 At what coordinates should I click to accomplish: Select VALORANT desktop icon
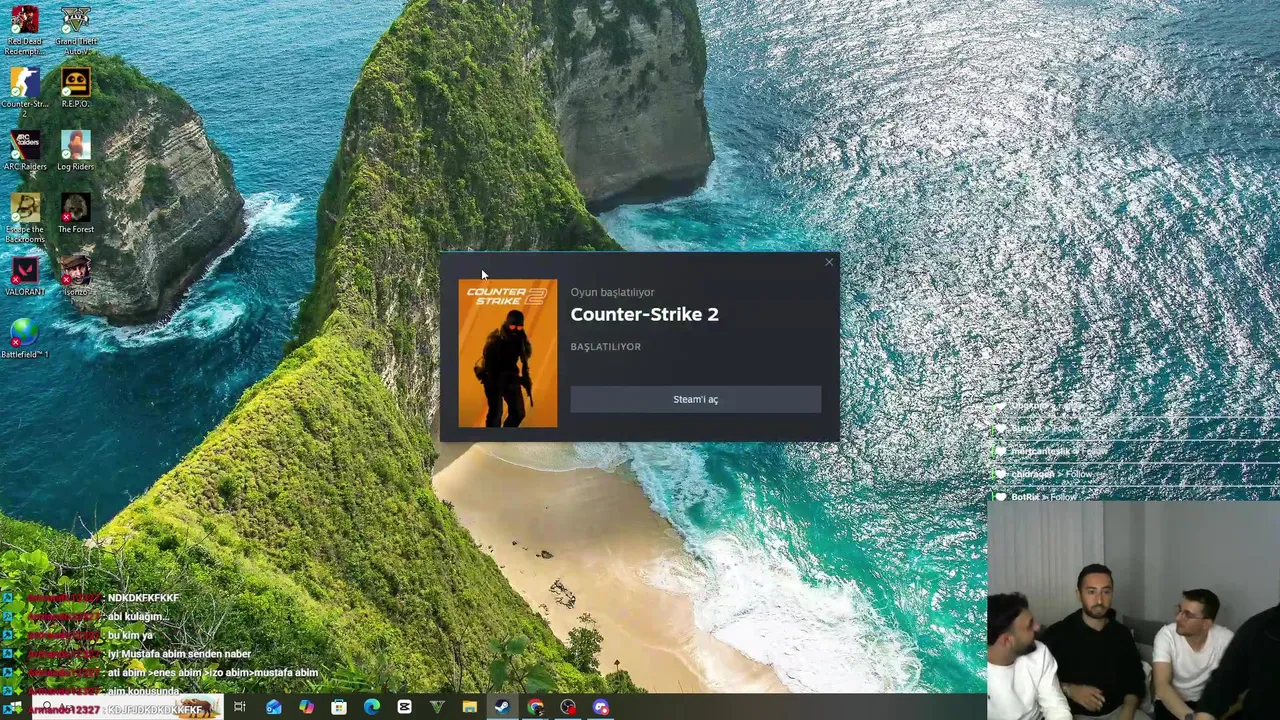click(x=24, y=276)
